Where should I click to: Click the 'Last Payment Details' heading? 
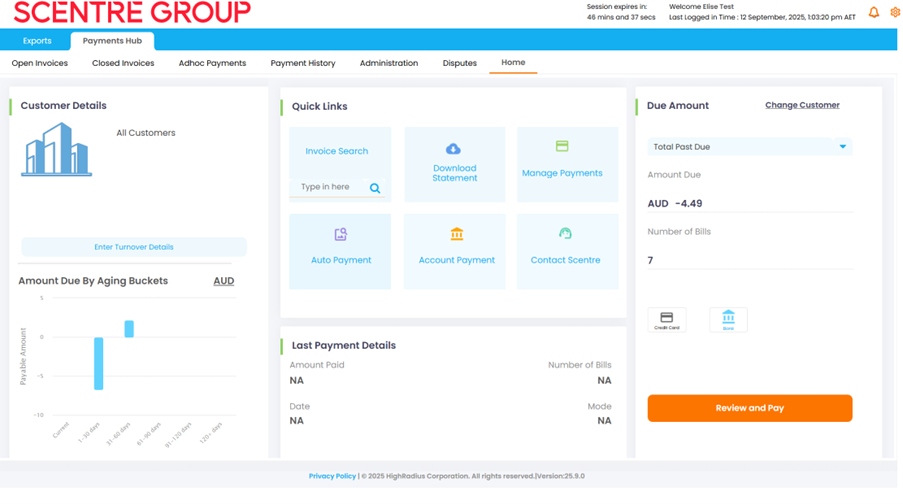click(344, 346)
